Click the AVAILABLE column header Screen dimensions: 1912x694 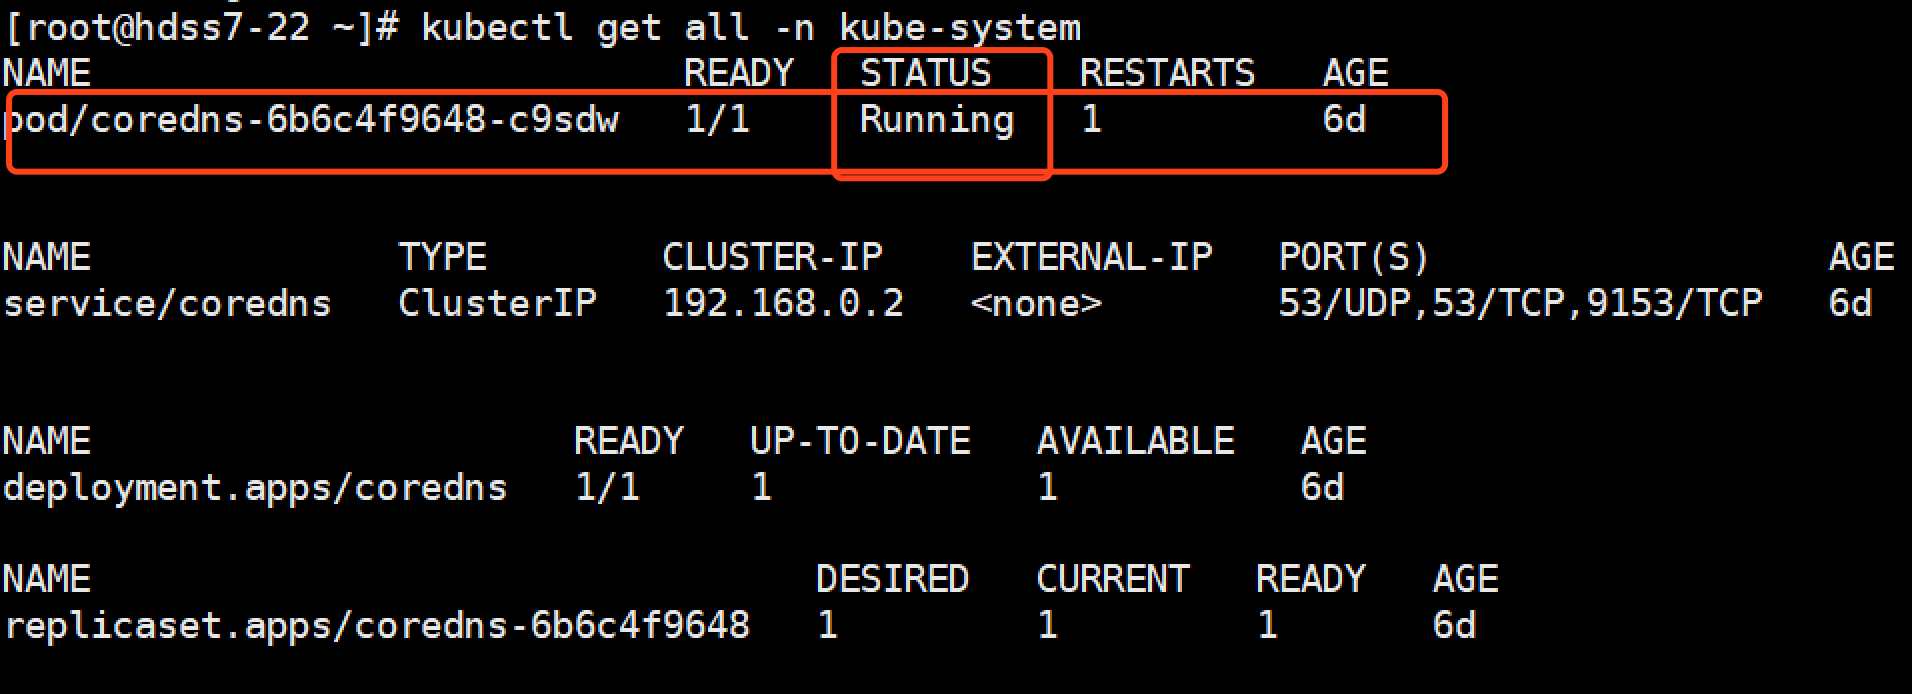tap(1135, 441)
